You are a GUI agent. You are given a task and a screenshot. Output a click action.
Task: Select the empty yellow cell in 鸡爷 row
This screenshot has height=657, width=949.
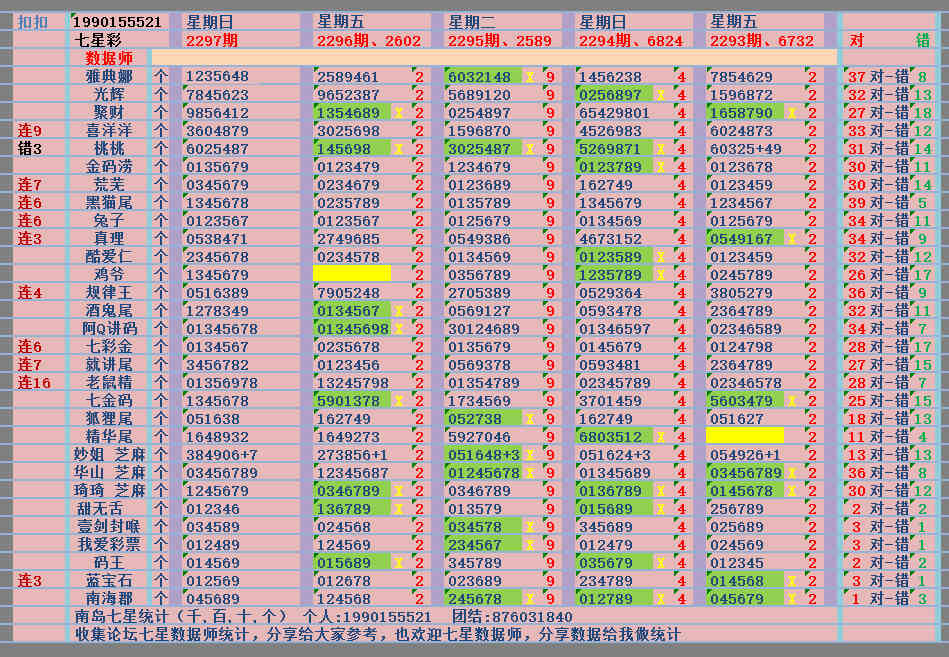[x=351, y=274]
